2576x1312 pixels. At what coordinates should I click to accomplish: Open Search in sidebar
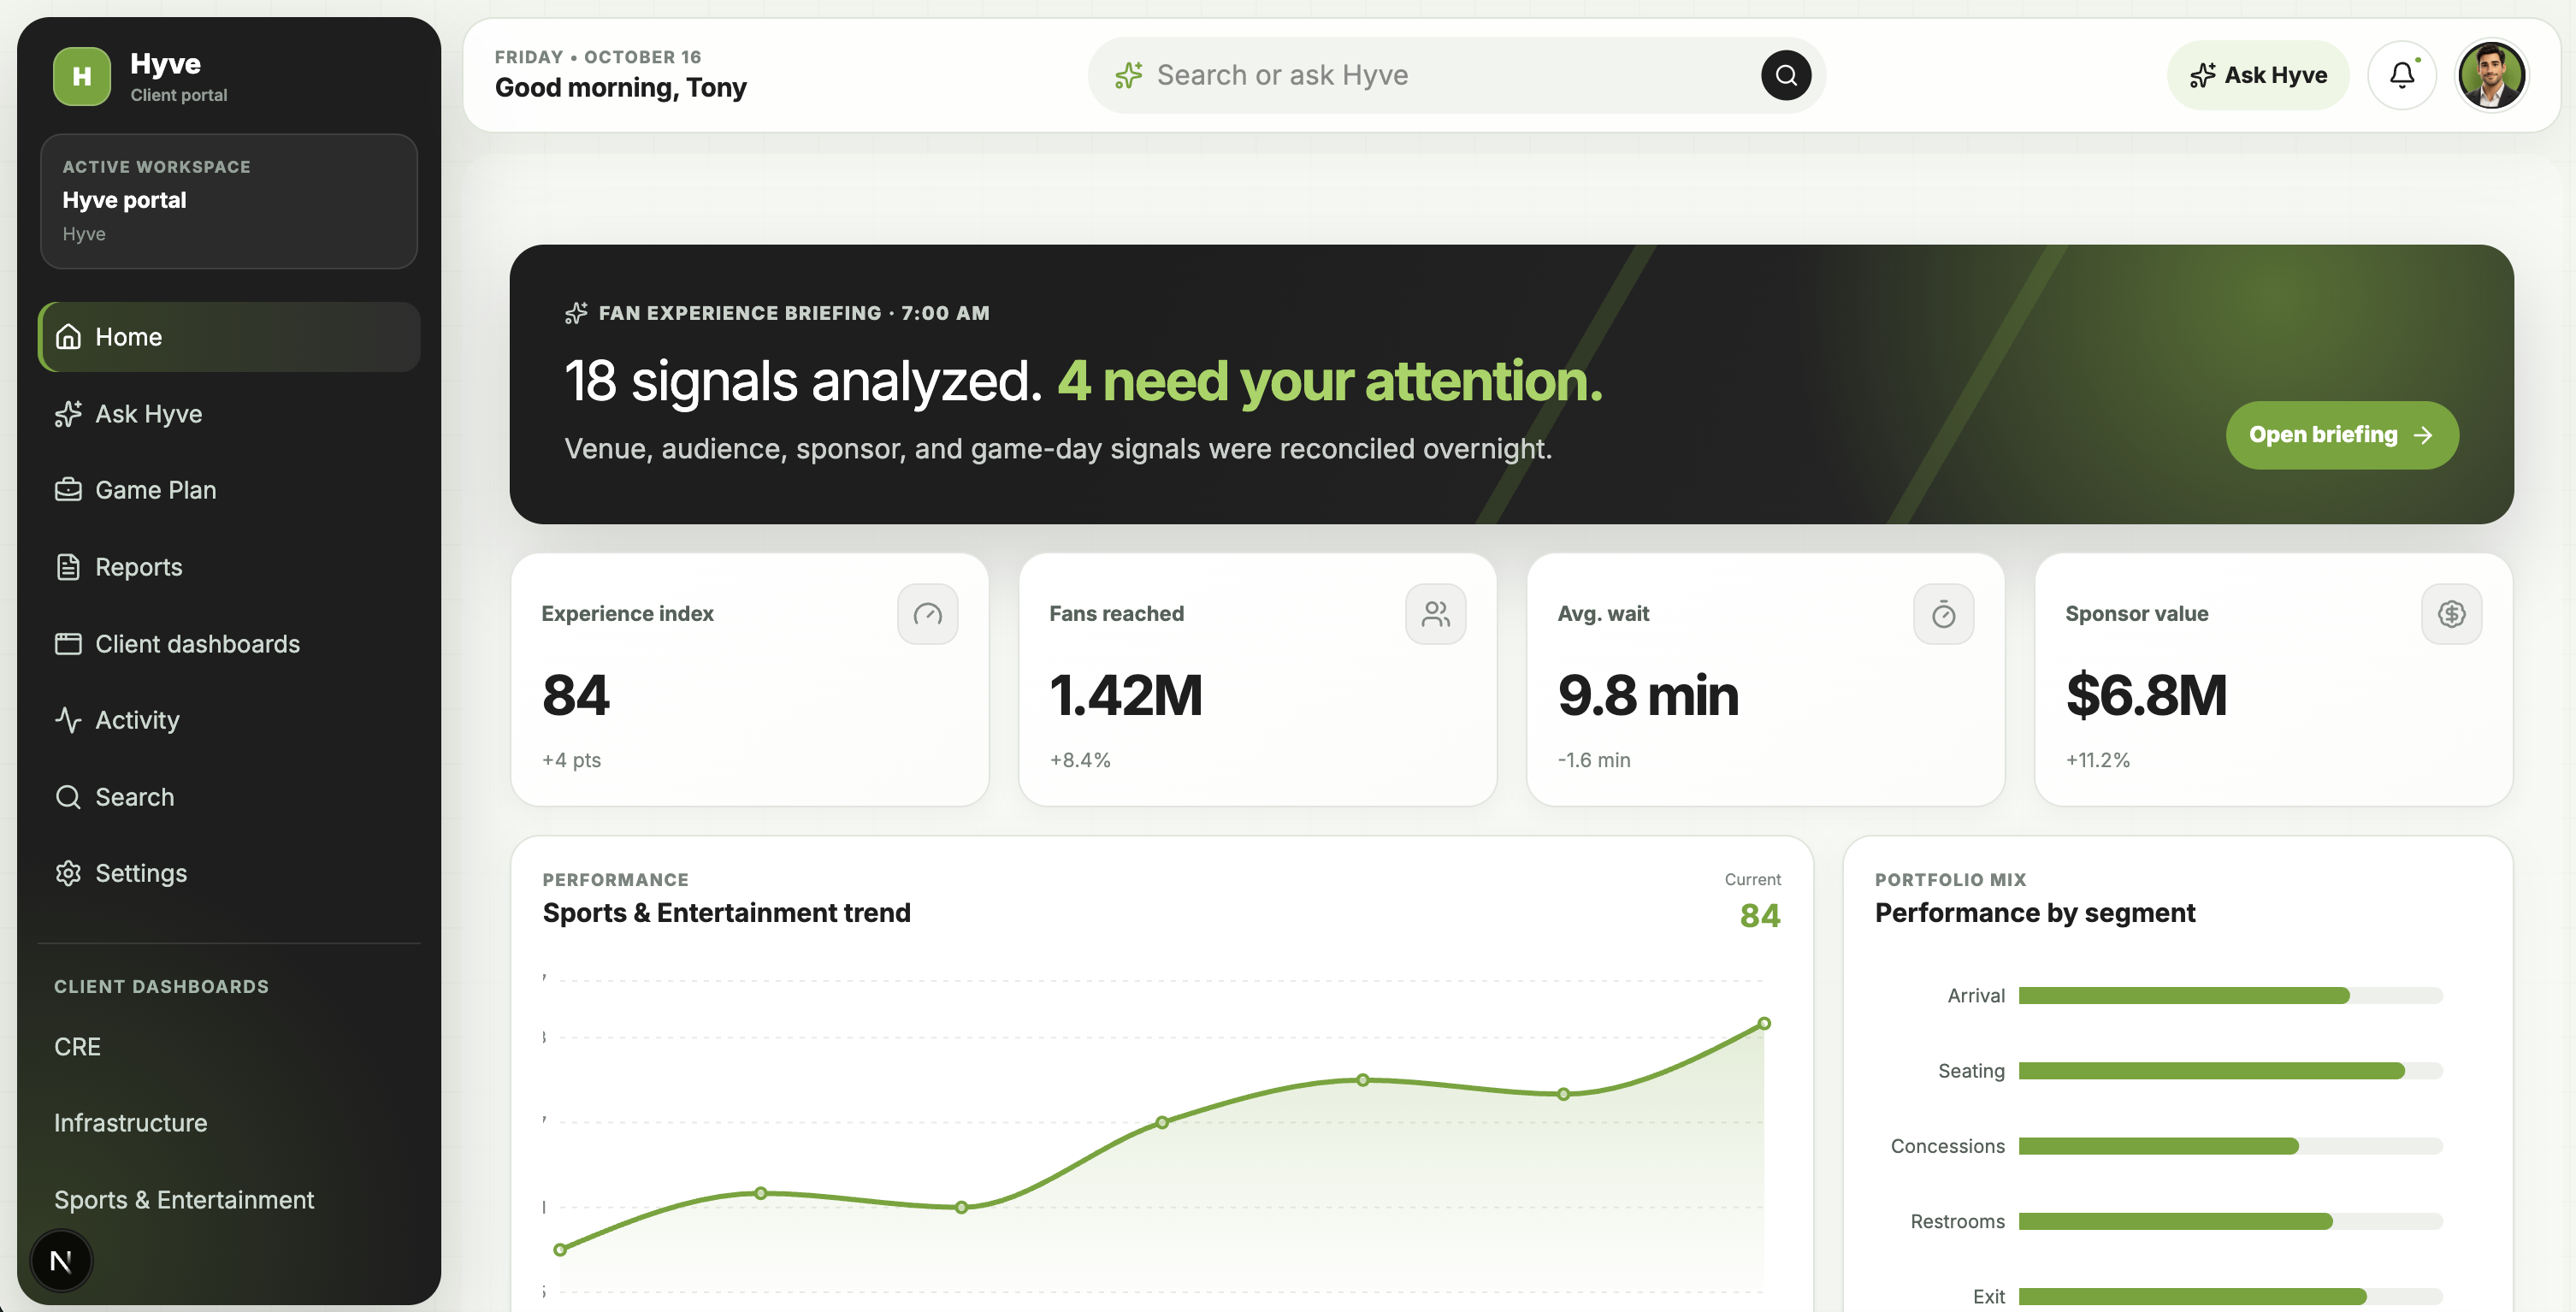(x=229, y=797)
